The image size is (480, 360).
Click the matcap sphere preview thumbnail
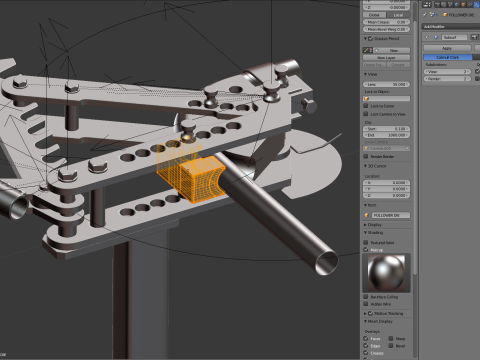click(386, 273)
